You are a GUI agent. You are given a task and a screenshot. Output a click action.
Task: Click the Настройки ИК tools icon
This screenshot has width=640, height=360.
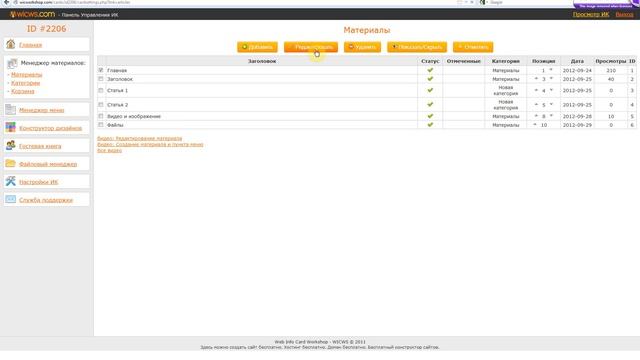11,181
